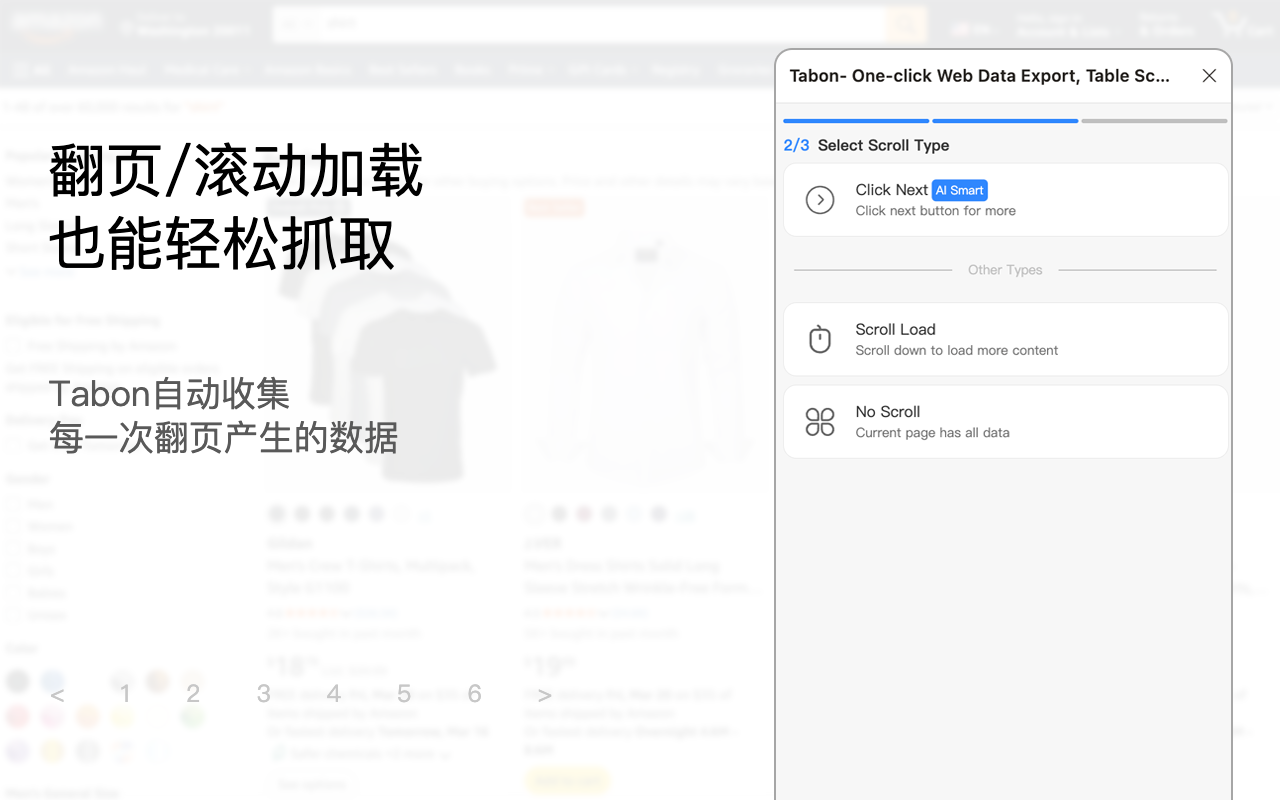1280x800 pixels.
Task: Close the Tabon panel with the X
Action: coord(1209,76)
